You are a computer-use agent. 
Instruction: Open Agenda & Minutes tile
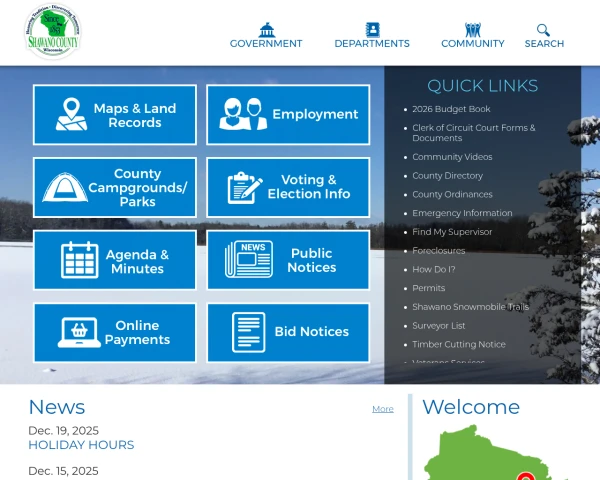pyautogui.click(x=115, y=260)
